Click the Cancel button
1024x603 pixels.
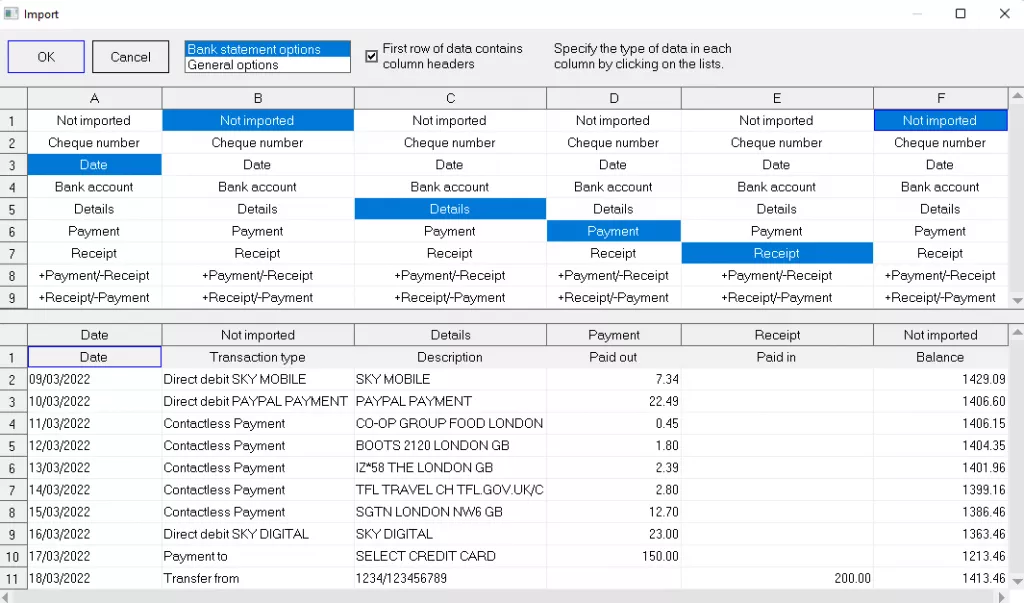[x=130, y=57]
